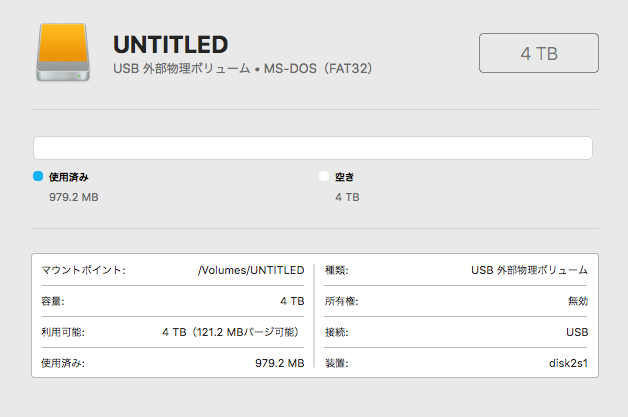
Task: Click the 装置 value disk2s1
Action: pos(568,363)
